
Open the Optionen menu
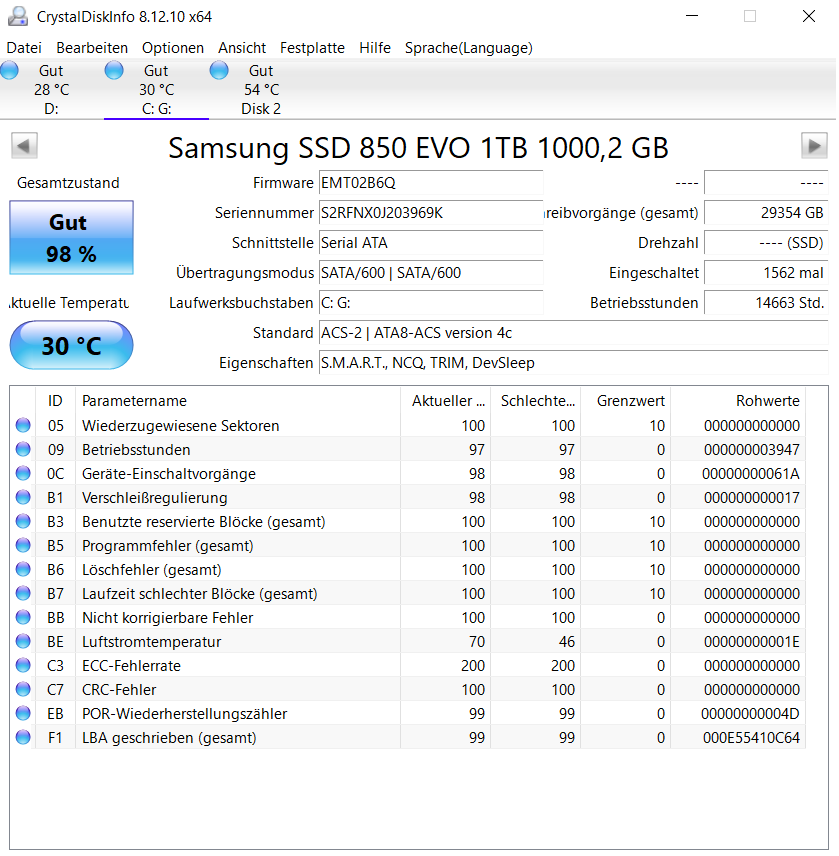click(x=172, y=48)
